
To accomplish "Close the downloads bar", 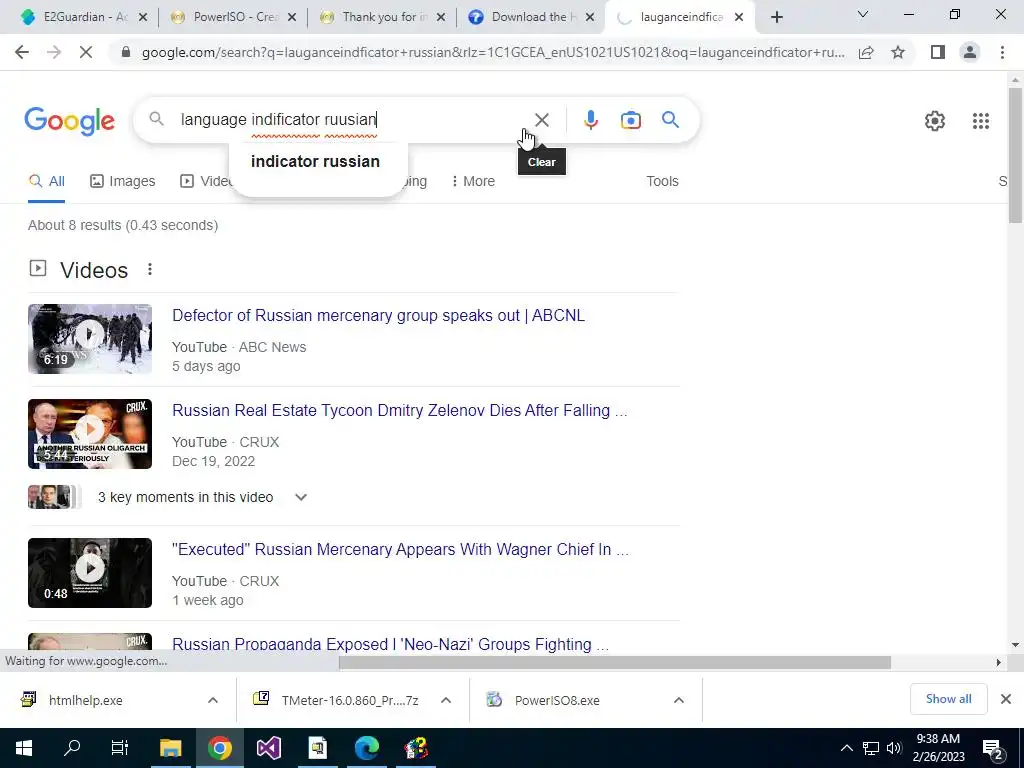I will pyautogui.click(x=1006, y=699).
